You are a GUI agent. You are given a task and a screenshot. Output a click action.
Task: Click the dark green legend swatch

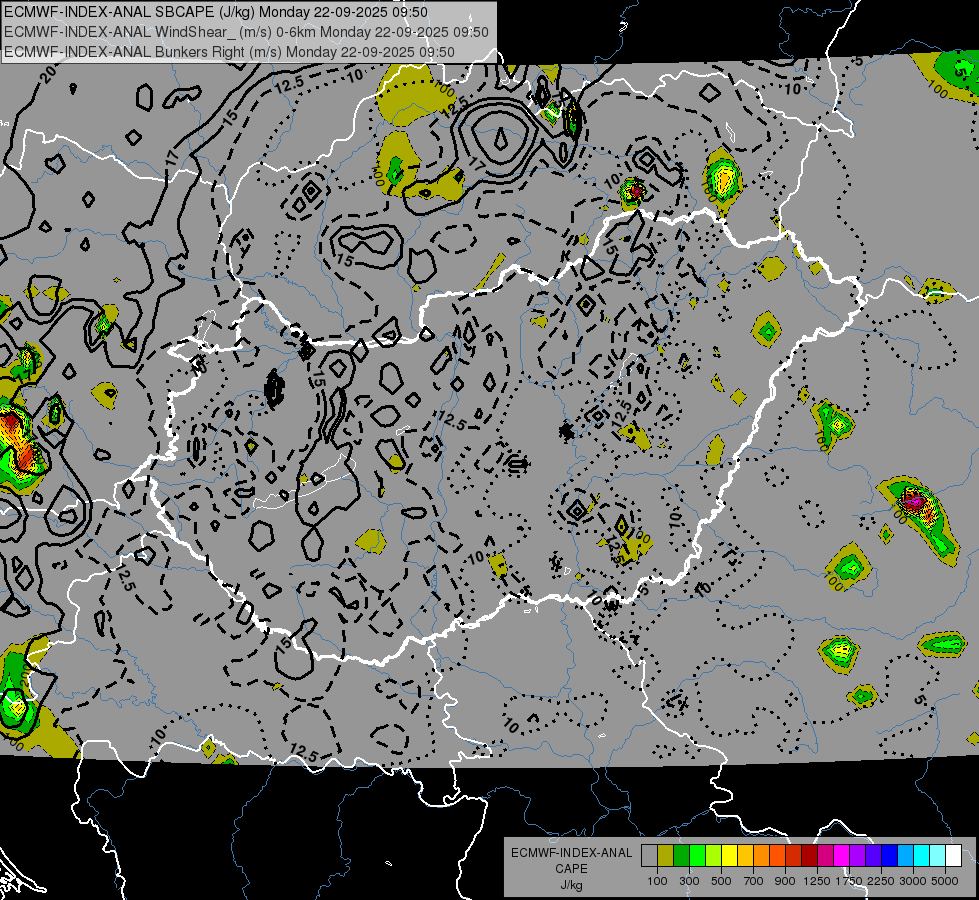pos(681,856)
